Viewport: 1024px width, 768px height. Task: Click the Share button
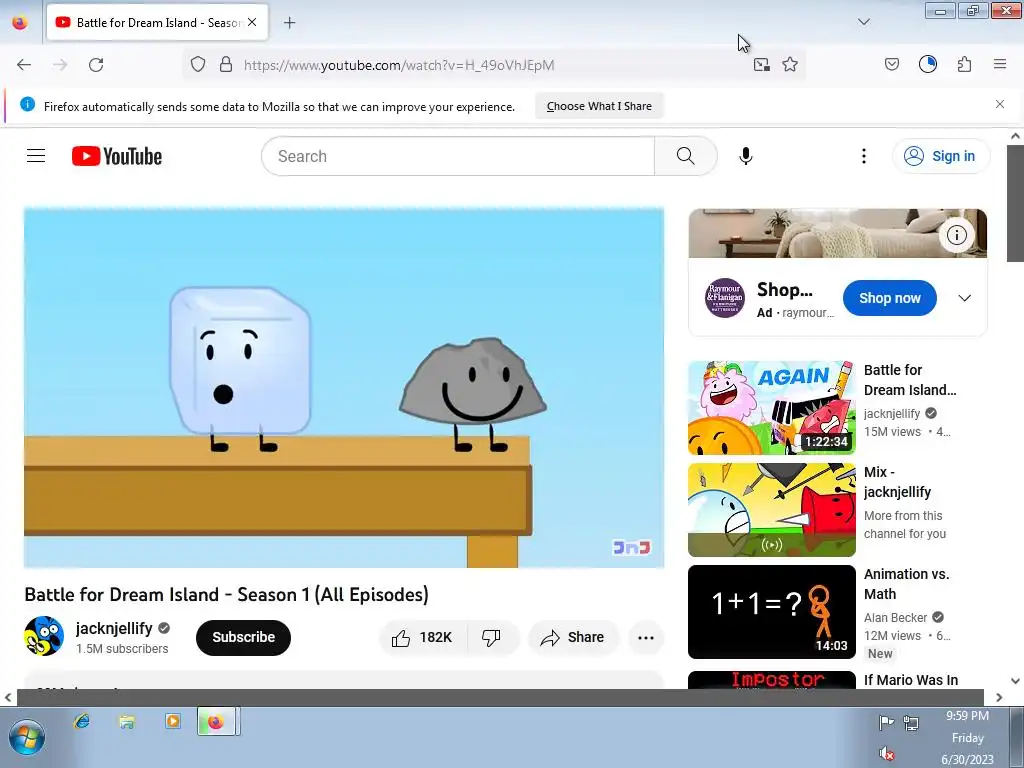point(573,637)
